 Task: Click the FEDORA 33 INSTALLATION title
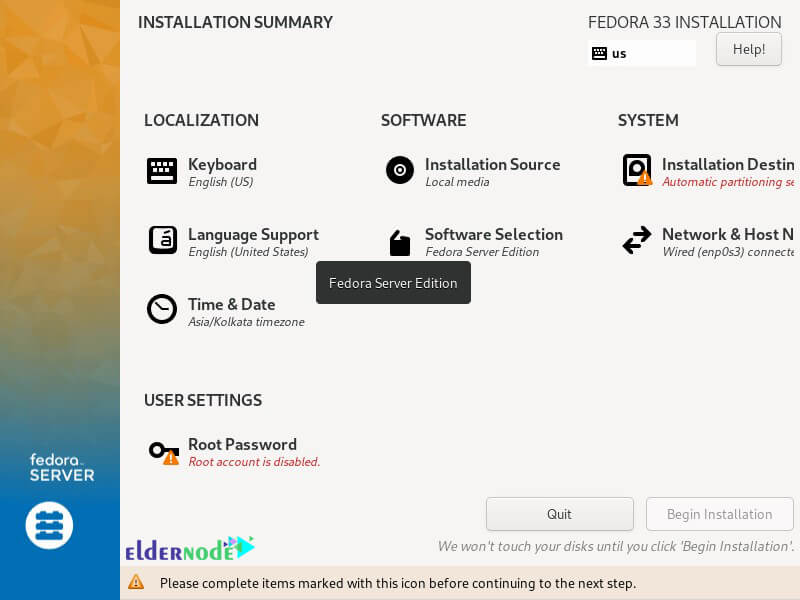(685, 22)
